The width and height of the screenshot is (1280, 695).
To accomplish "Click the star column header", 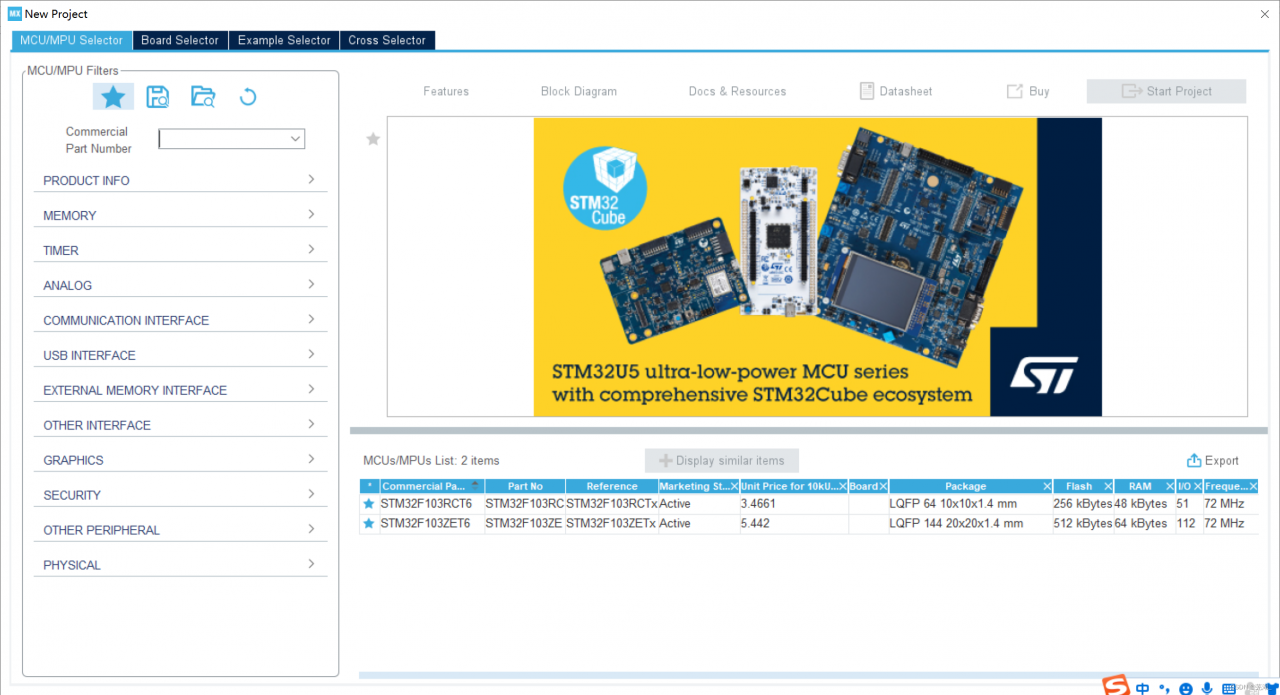I will pos(370,486).
